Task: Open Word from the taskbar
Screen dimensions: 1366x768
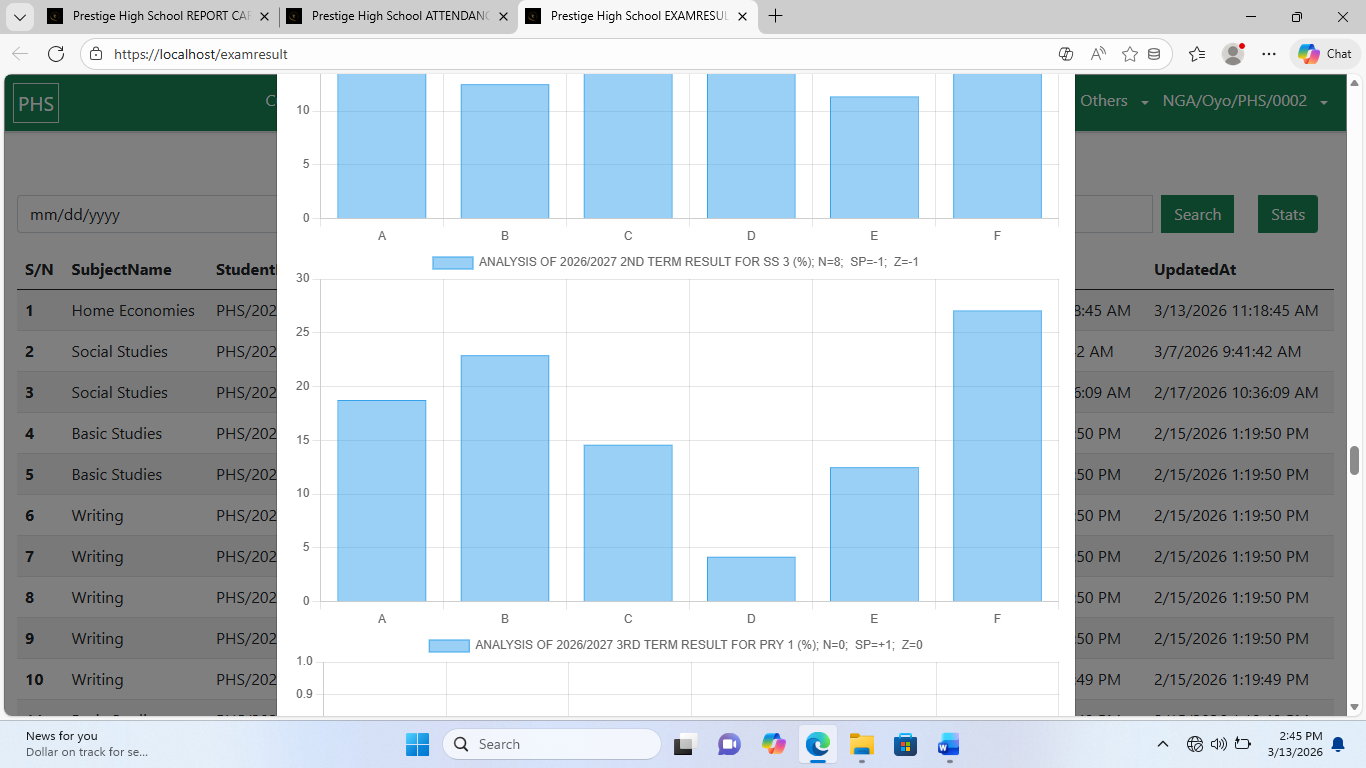Action: click(948, 744)
